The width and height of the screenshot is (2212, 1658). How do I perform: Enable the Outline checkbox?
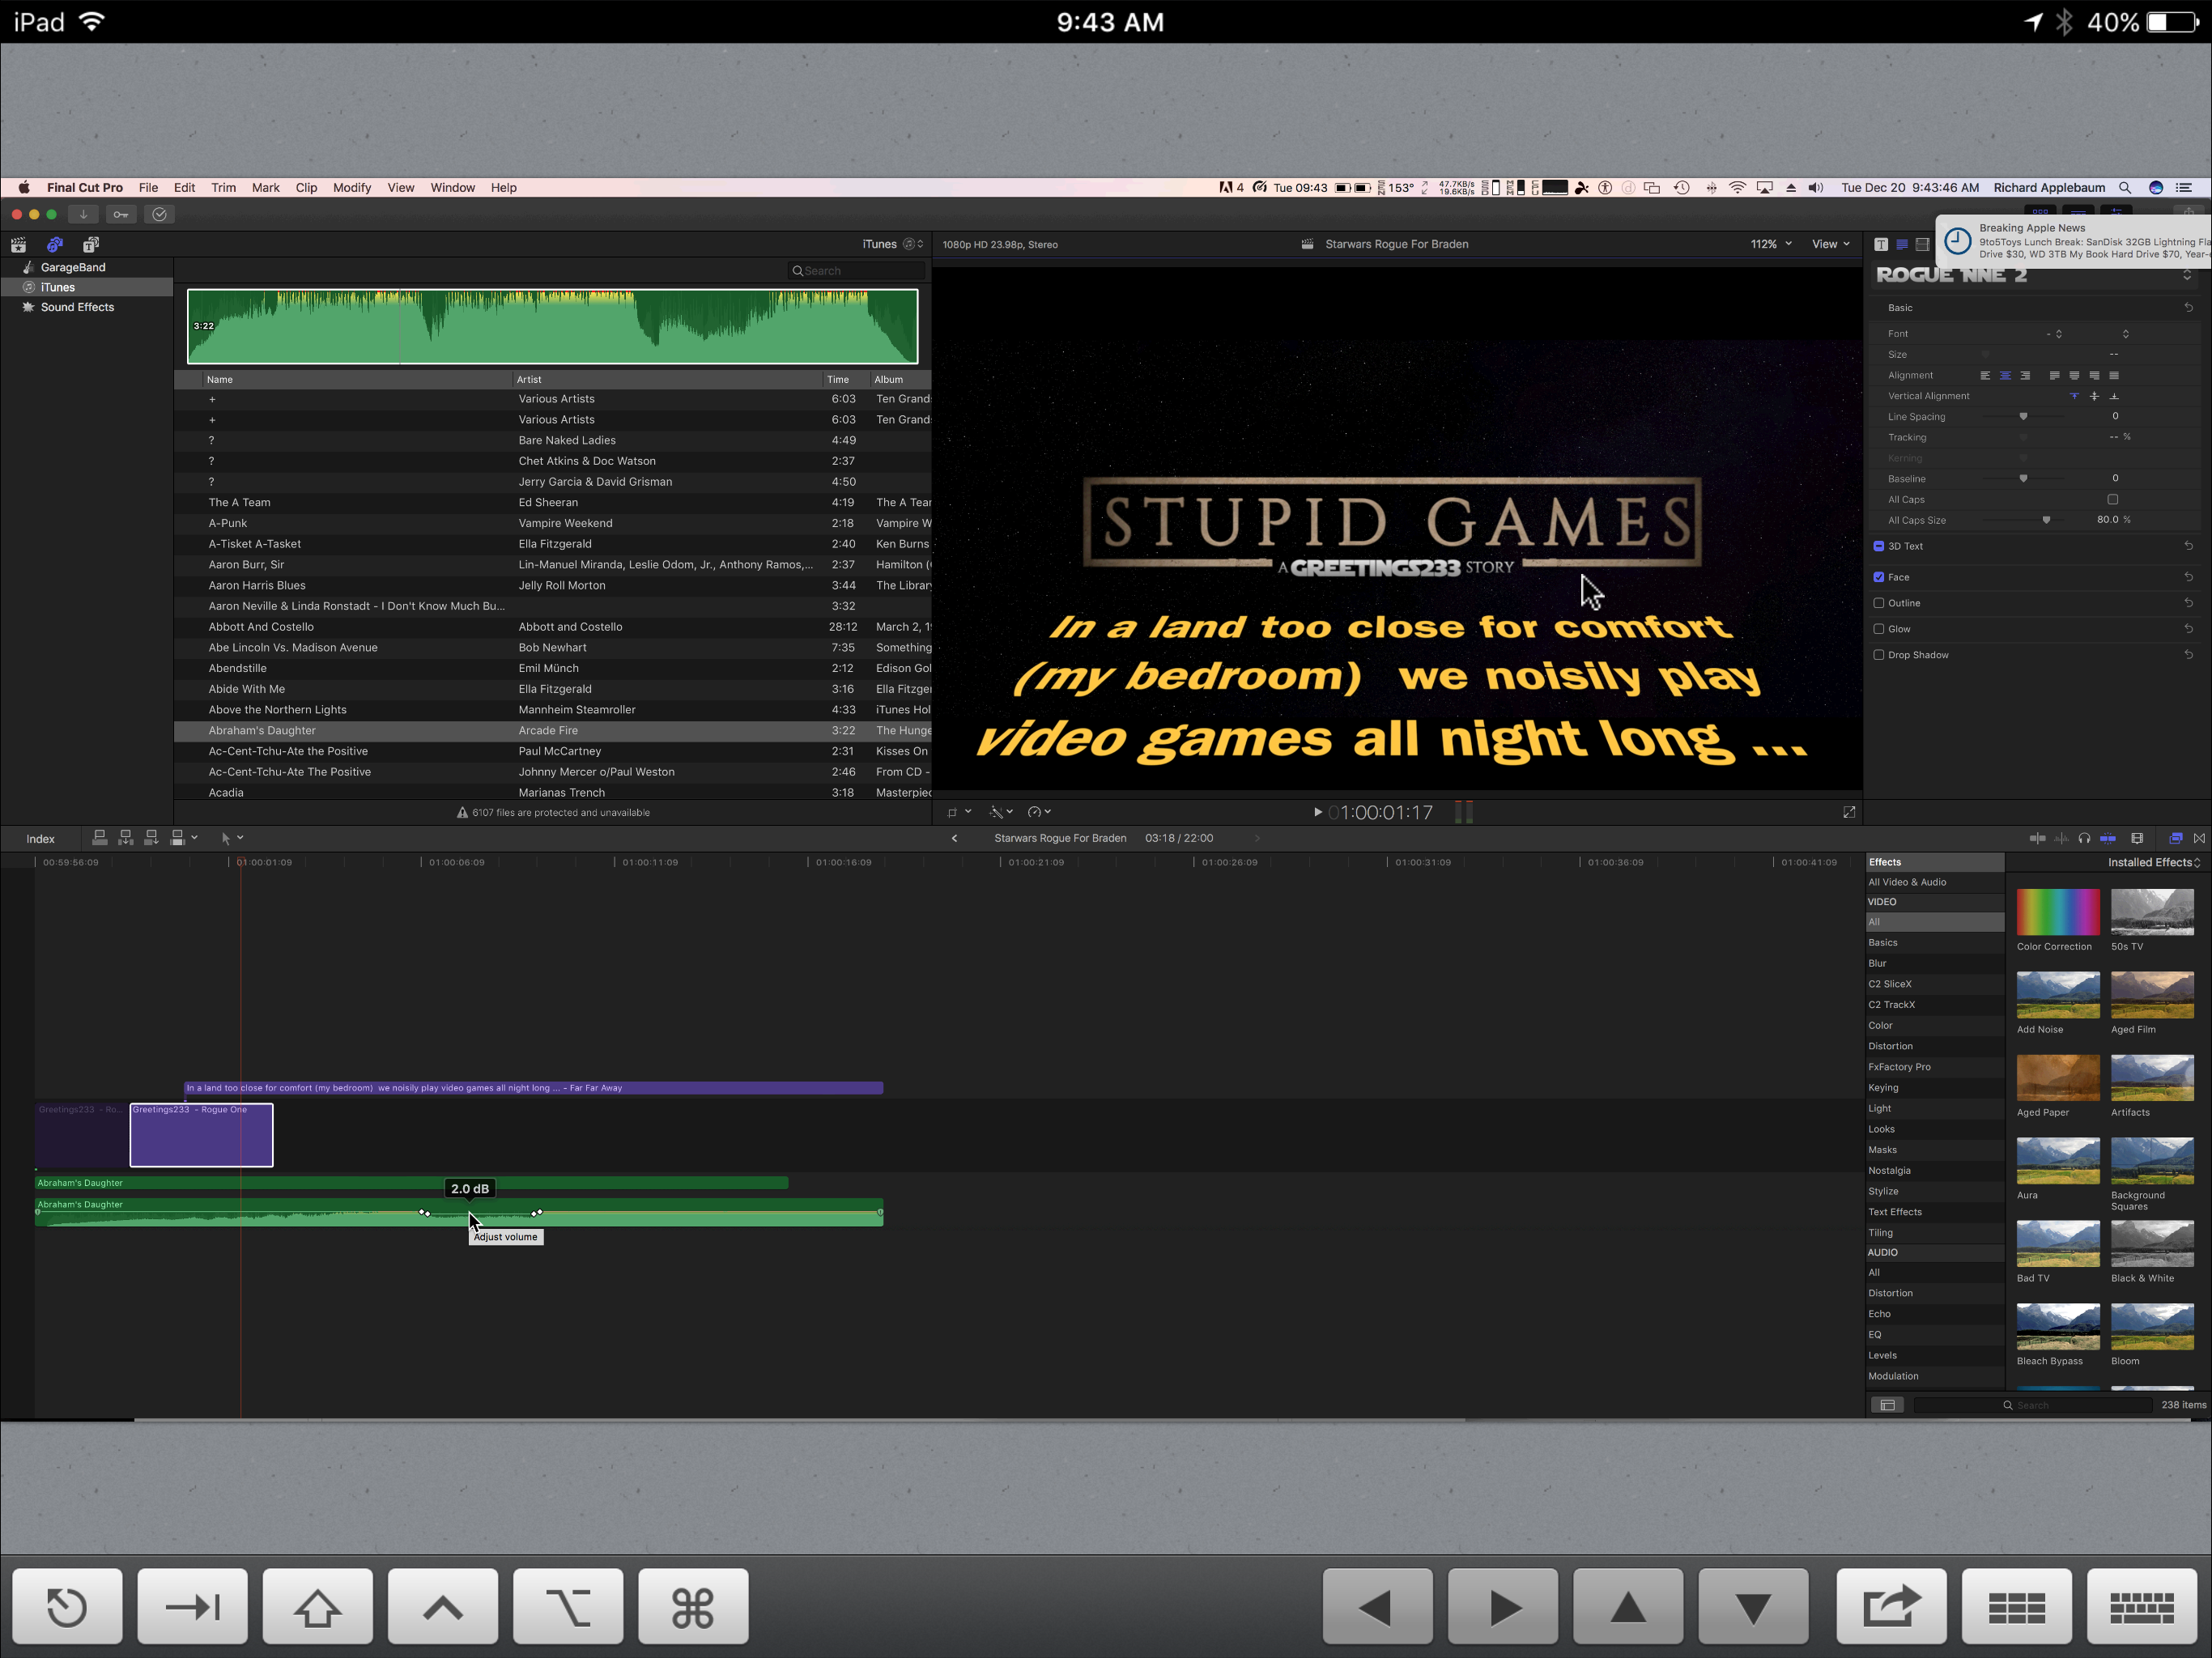click(x=1878, y=603)
